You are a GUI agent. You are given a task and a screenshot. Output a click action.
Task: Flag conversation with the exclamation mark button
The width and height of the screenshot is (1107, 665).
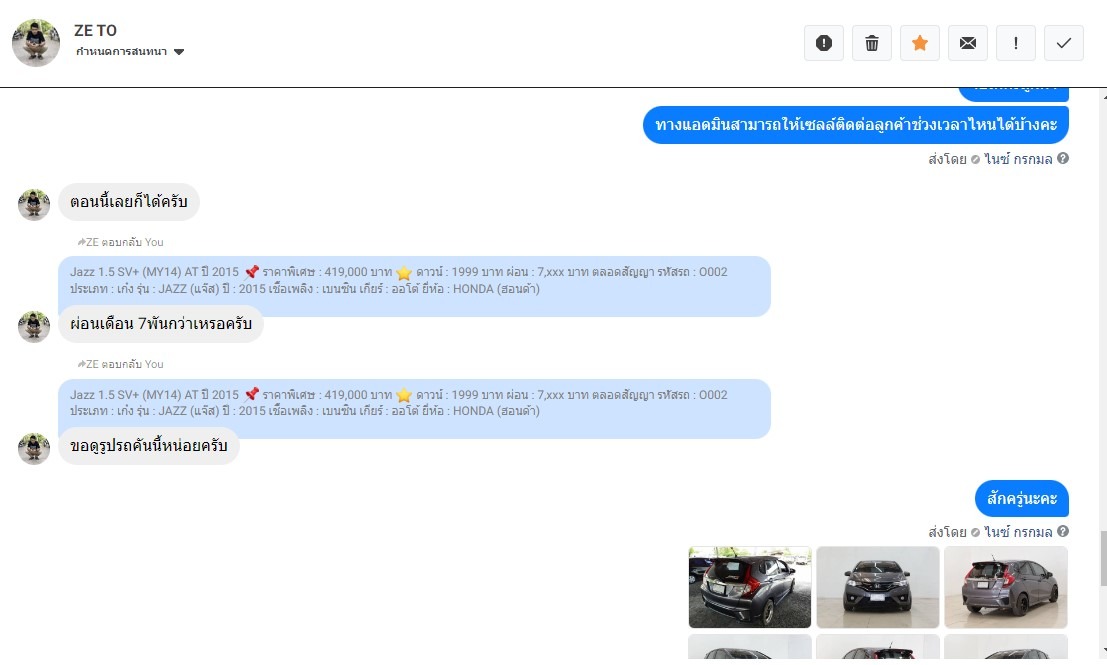(1015, 43)
